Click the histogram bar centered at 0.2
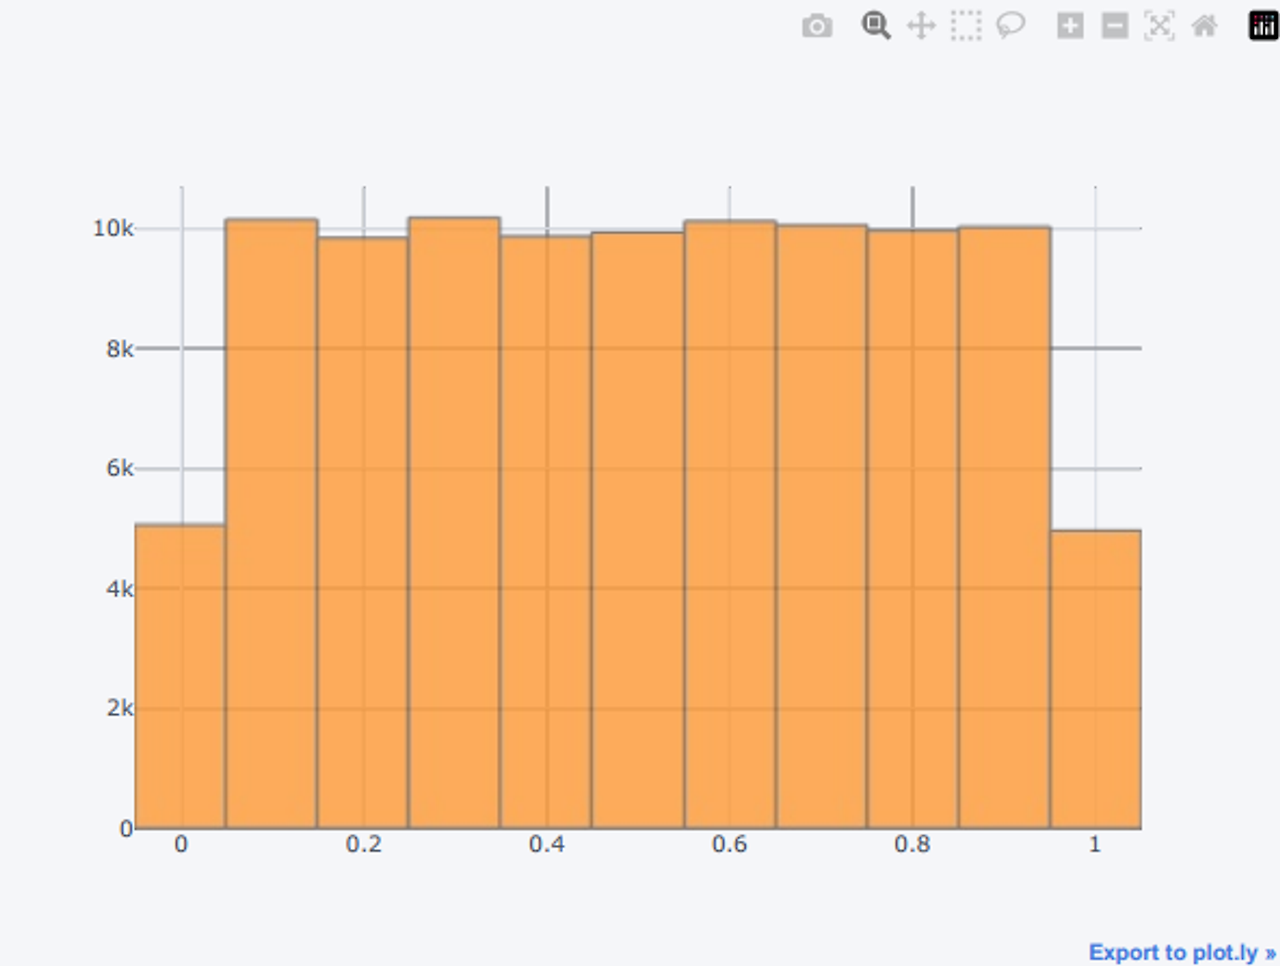This screenshot has width=1280, height=966. tap(363, 533)
